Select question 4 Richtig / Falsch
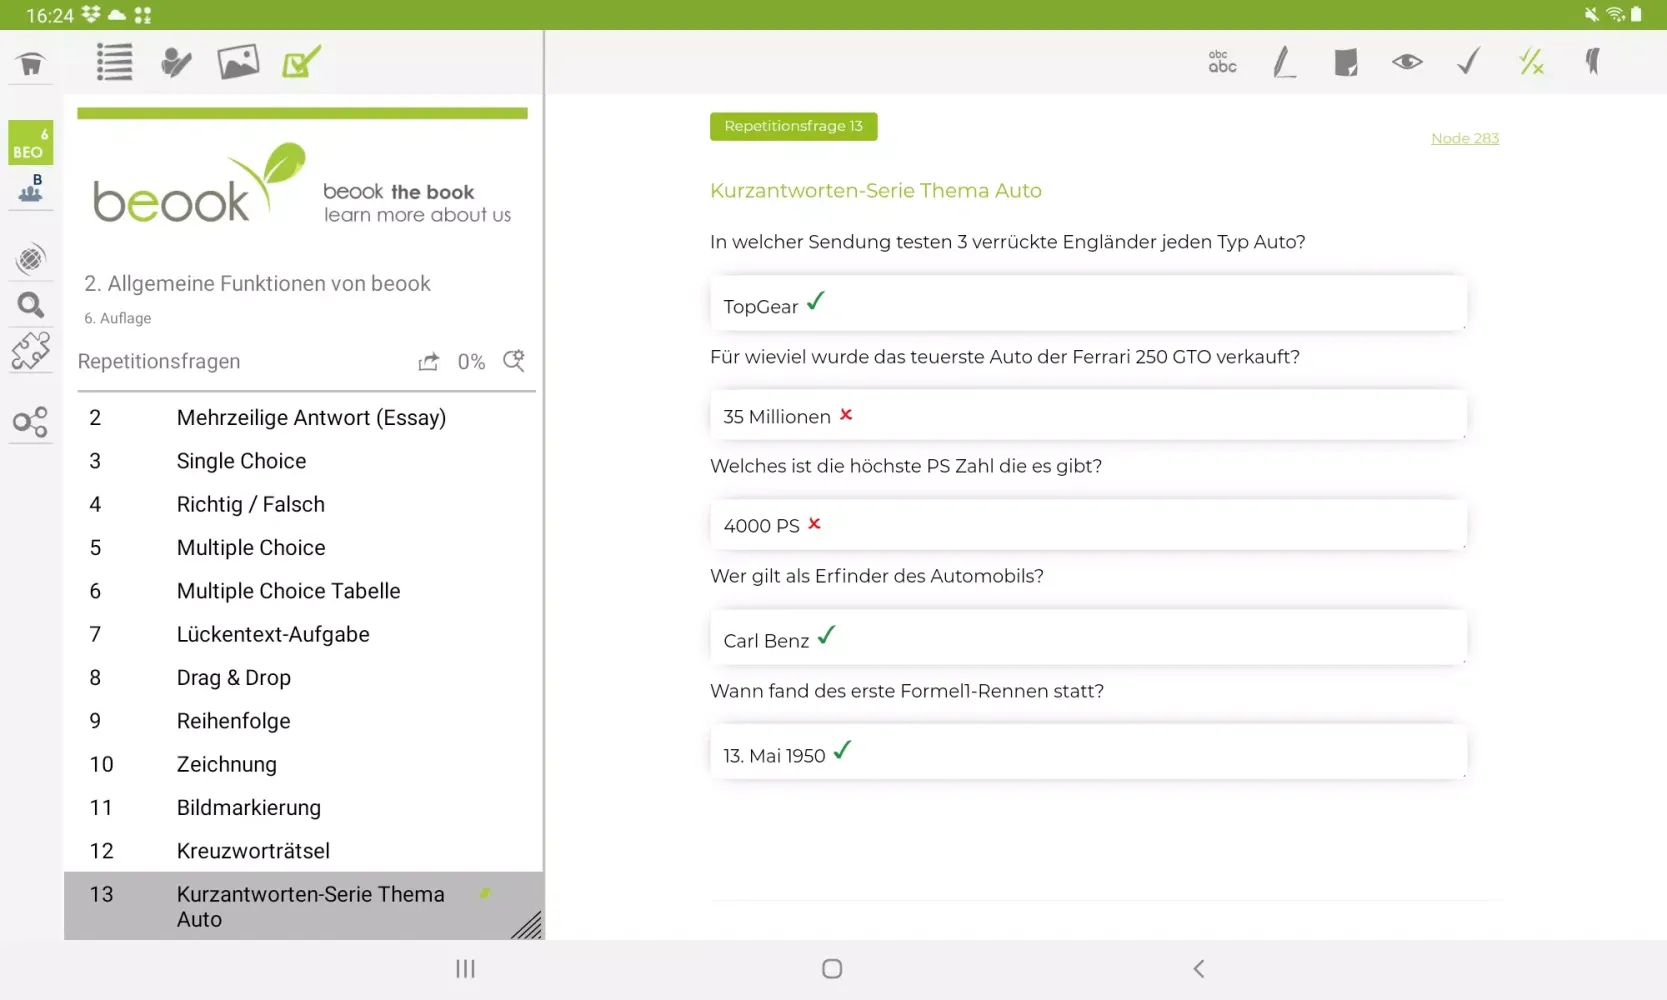 (304, 504)
